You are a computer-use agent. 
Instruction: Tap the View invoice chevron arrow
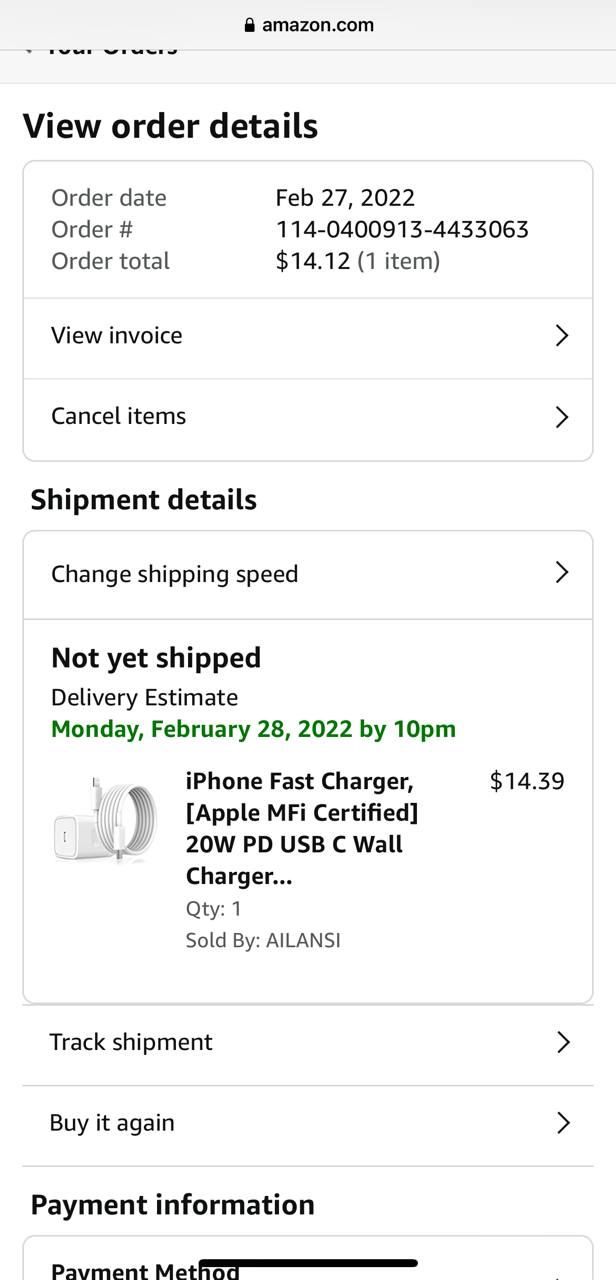pos(562,336)
